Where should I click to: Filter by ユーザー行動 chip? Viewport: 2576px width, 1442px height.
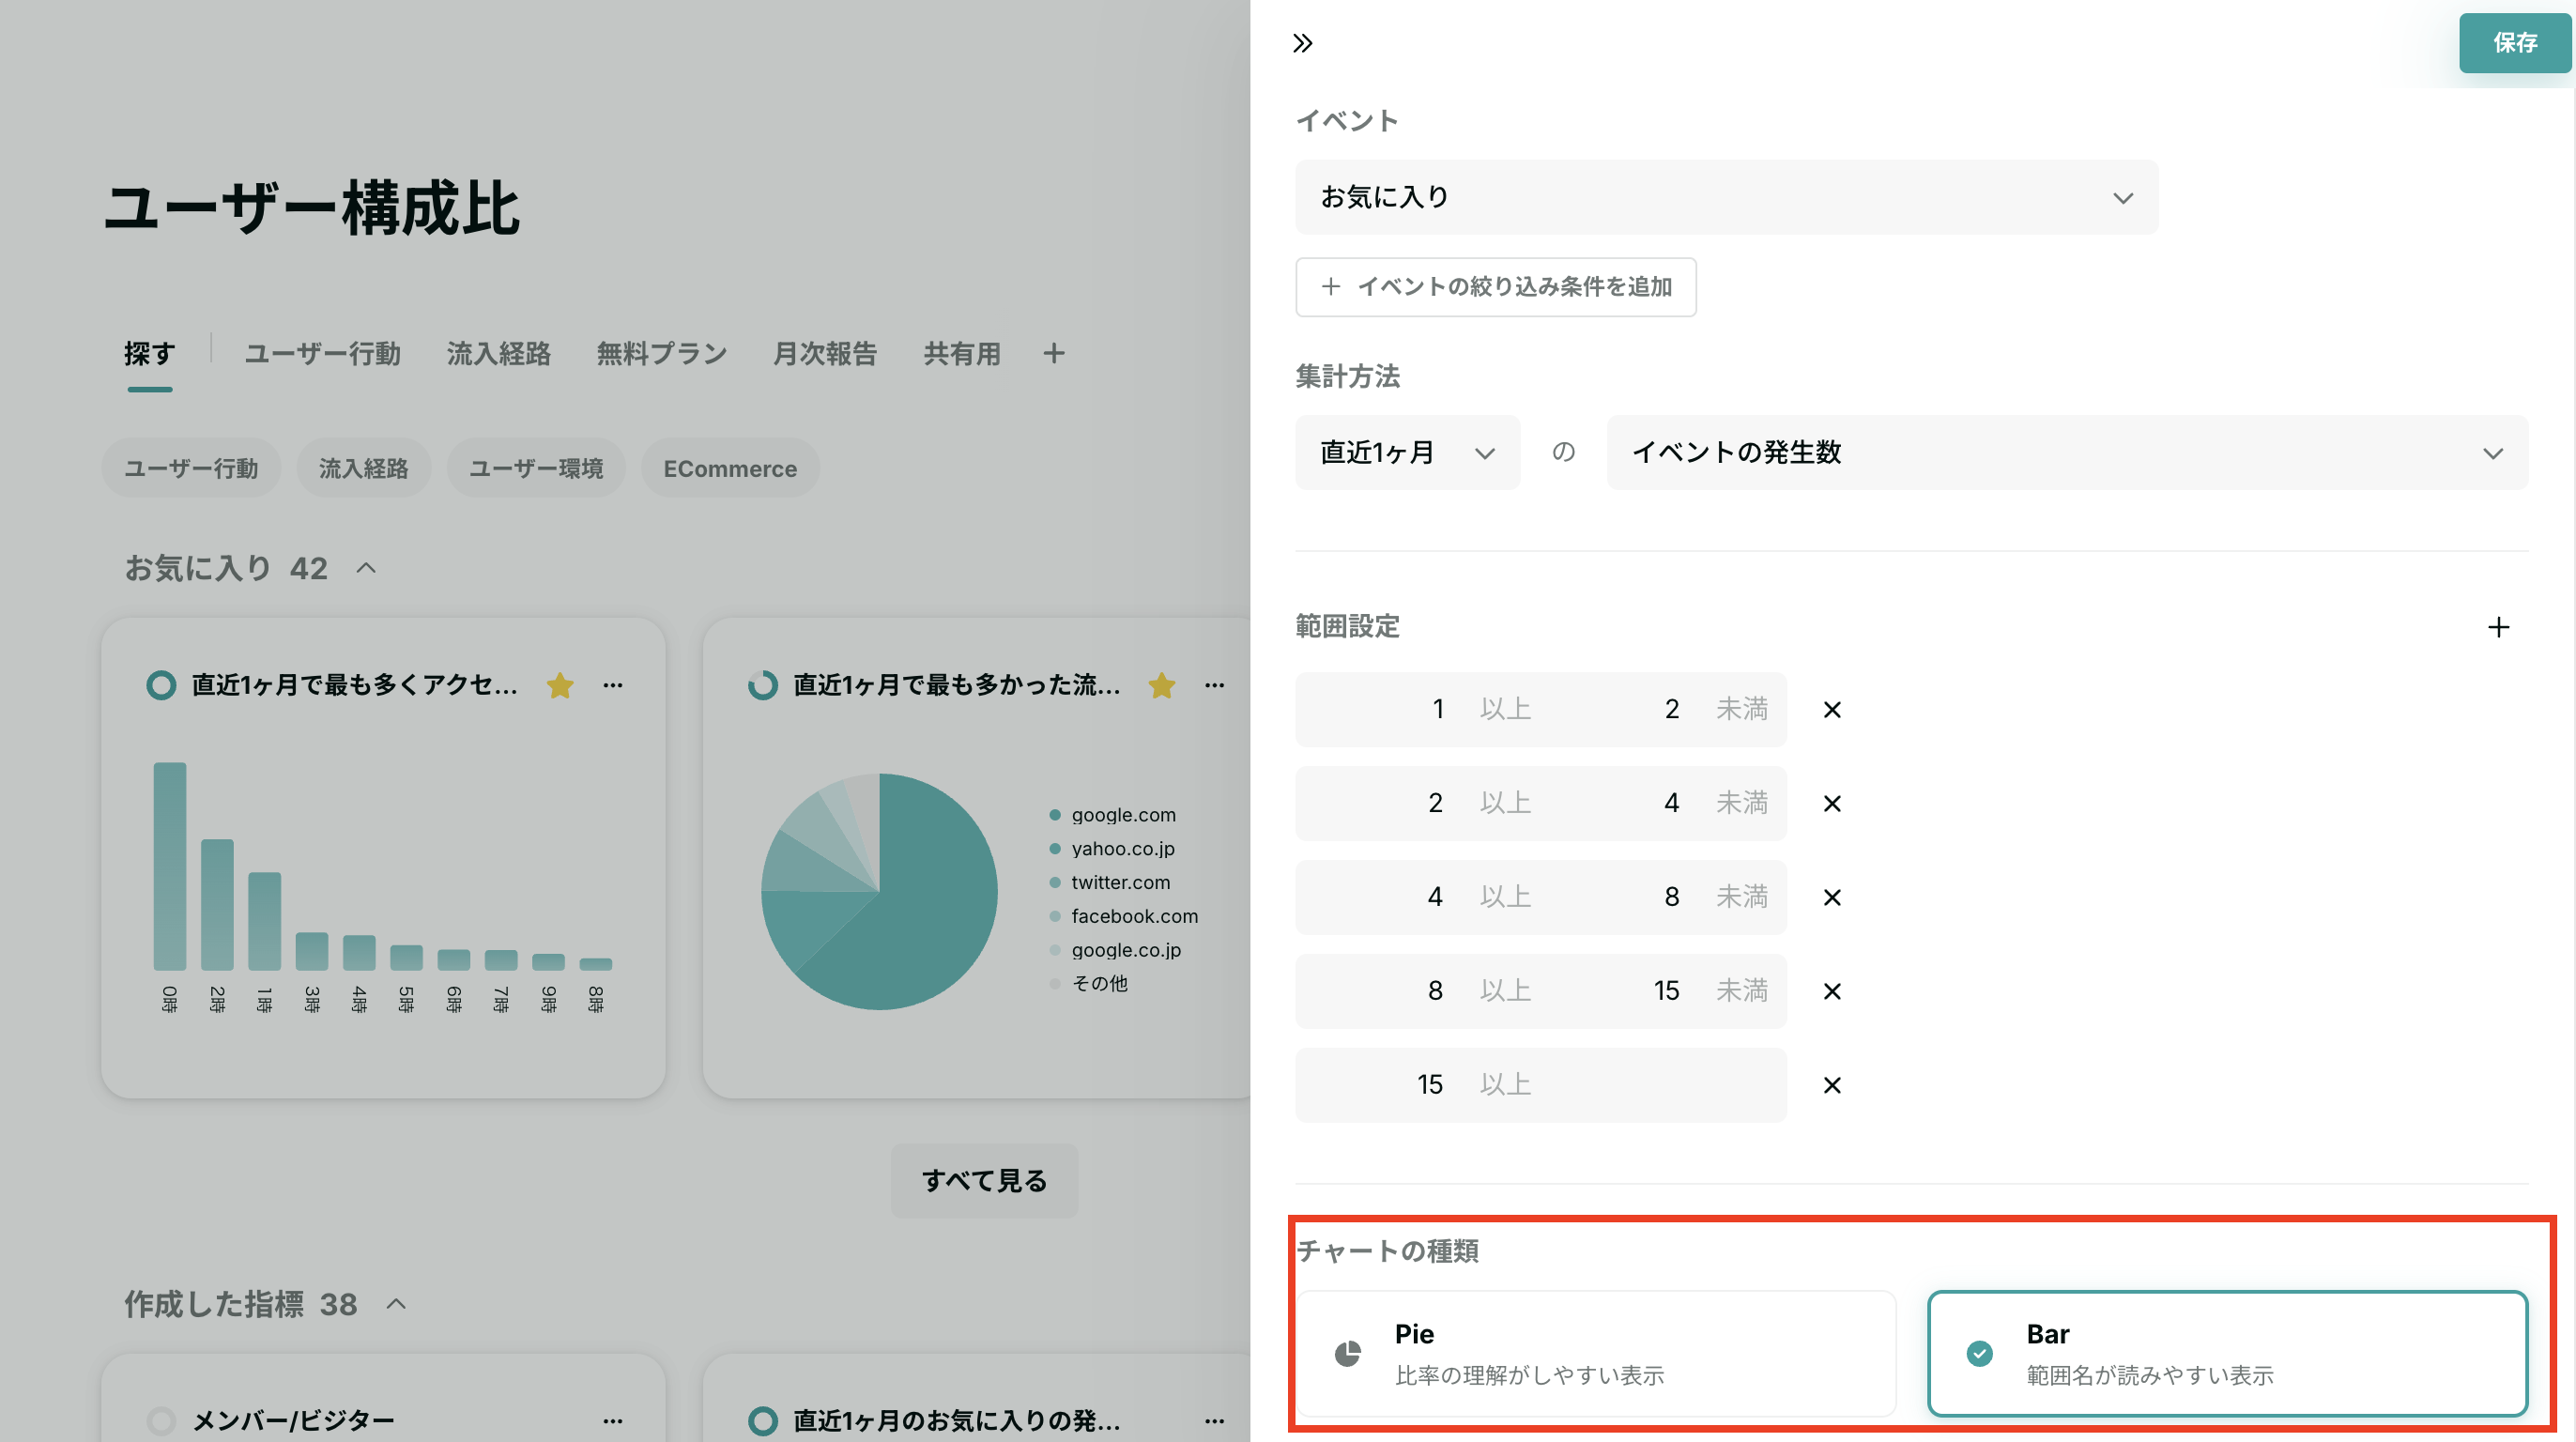click(x=191, y=468)
